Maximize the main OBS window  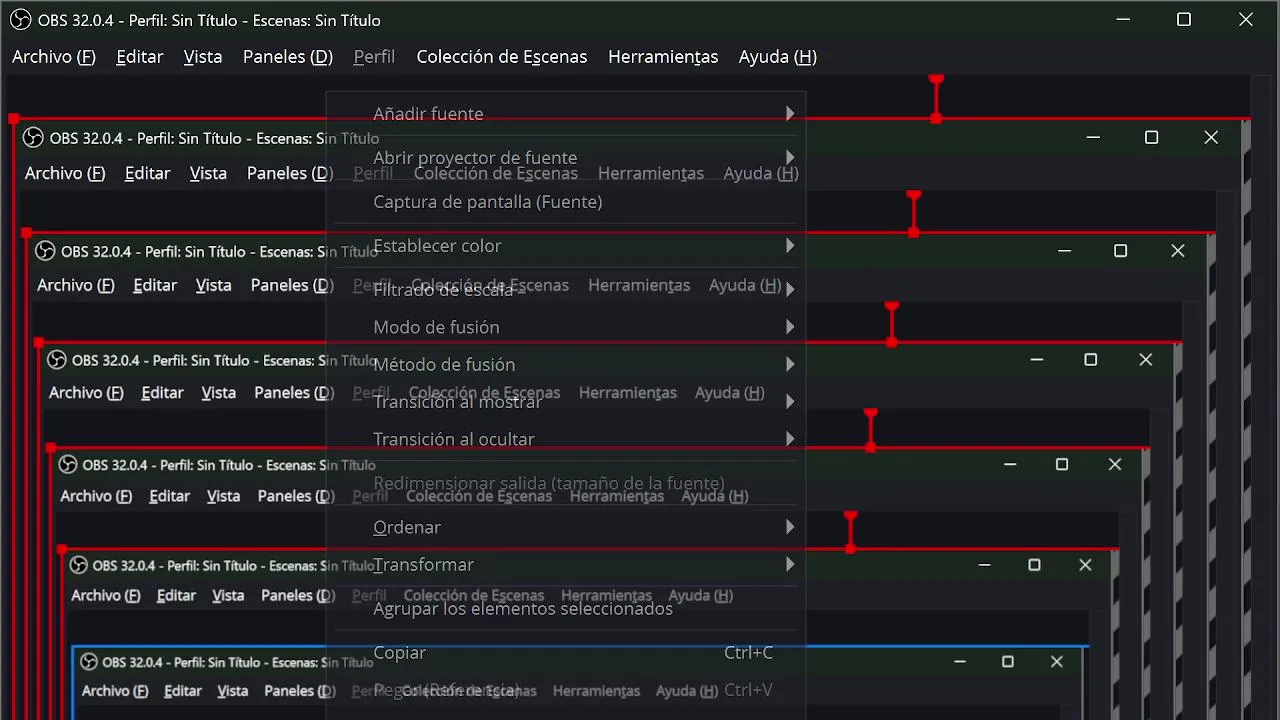point(1184,20)
